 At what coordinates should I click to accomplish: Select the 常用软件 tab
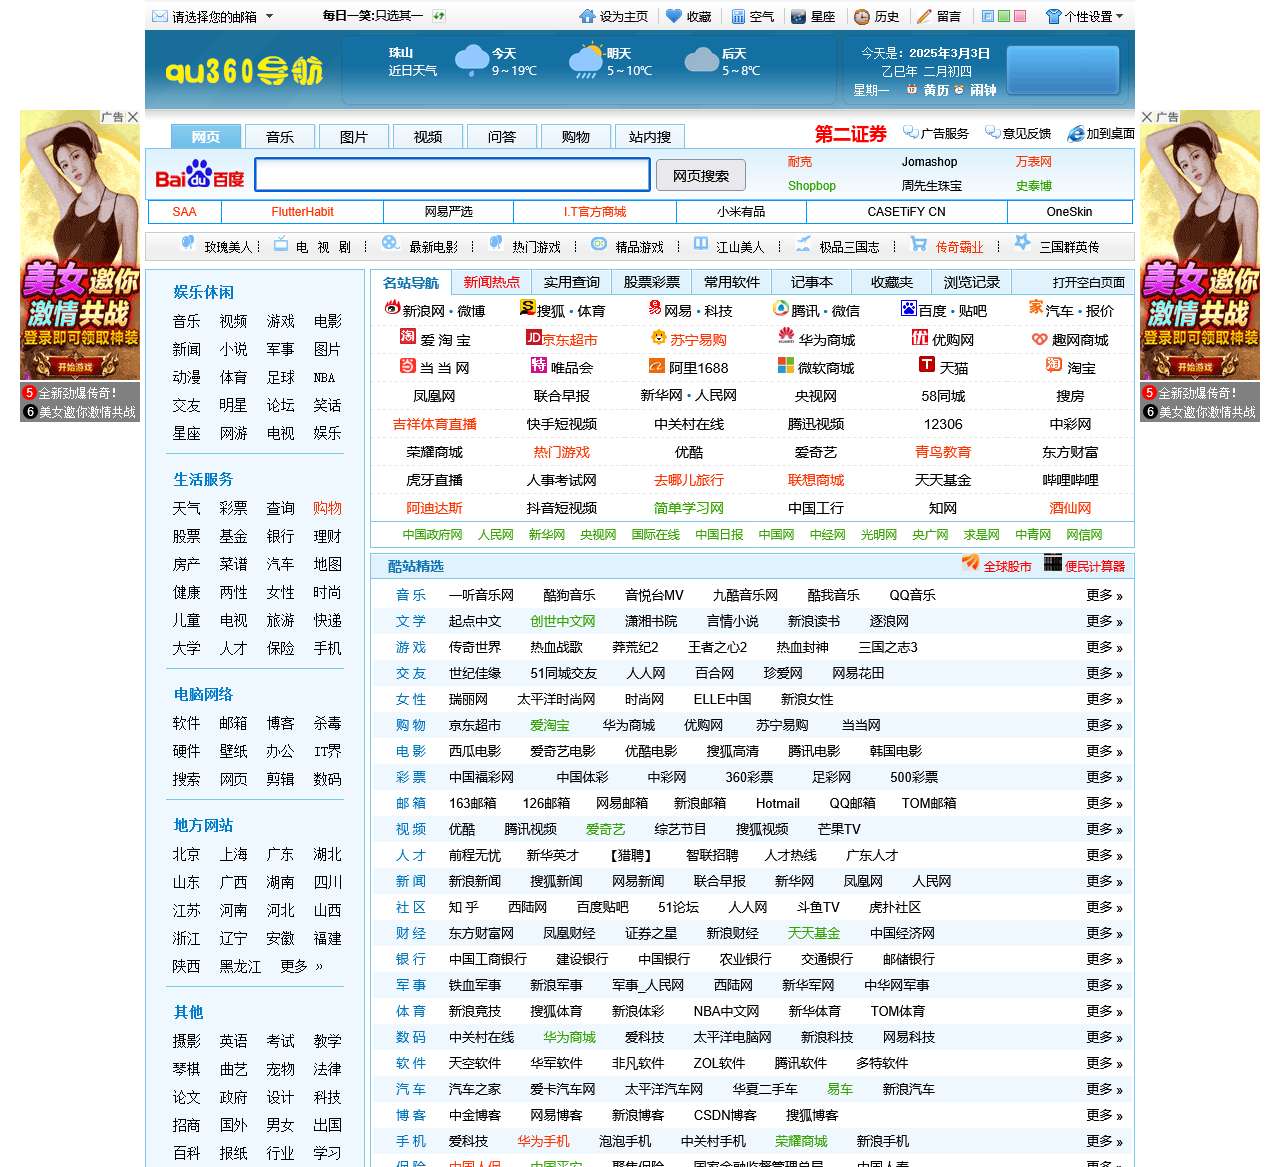coord(731,282)
